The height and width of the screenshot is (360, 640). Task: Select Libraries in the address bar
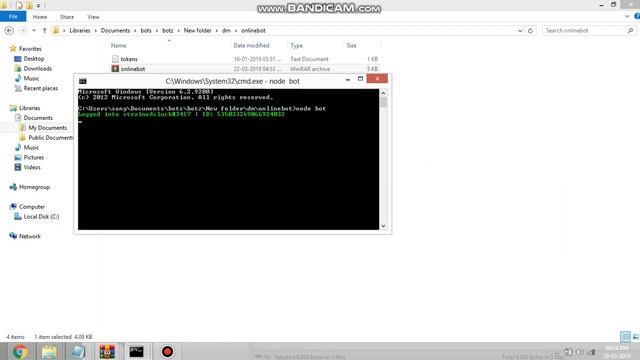pyautogui.click(x=80, y=31)
